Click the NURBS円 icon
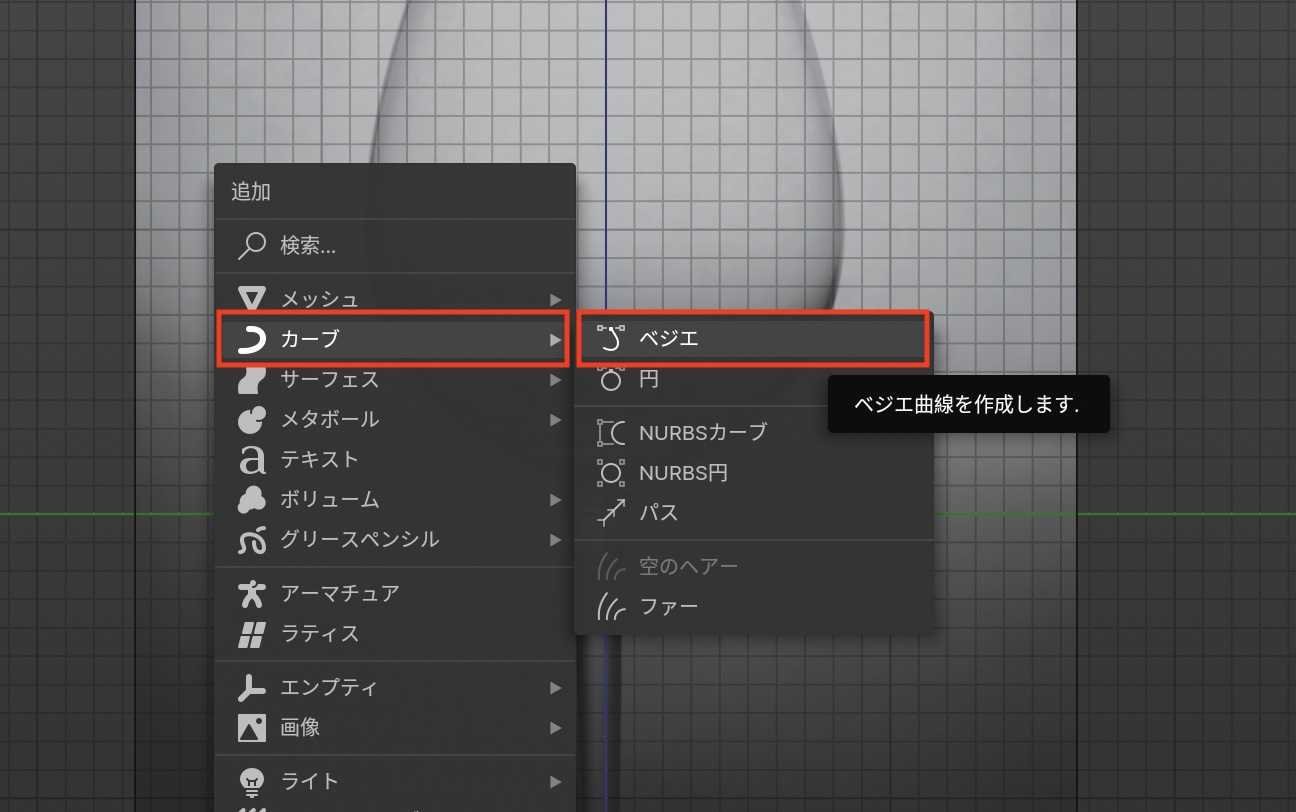 coord(610,472)
